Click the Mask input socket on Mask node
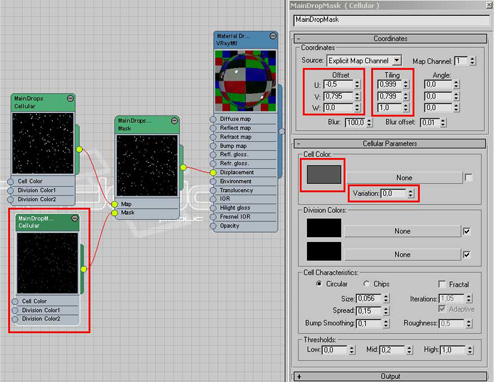This screenshot has height=382, width=494. [x=115, y=213]
